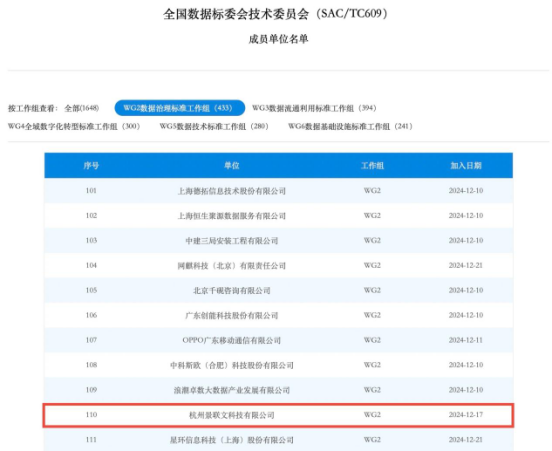This screenshot has width=552, height=451.
Task: Click the 加入日期 column header
Action: click(466, 165)
